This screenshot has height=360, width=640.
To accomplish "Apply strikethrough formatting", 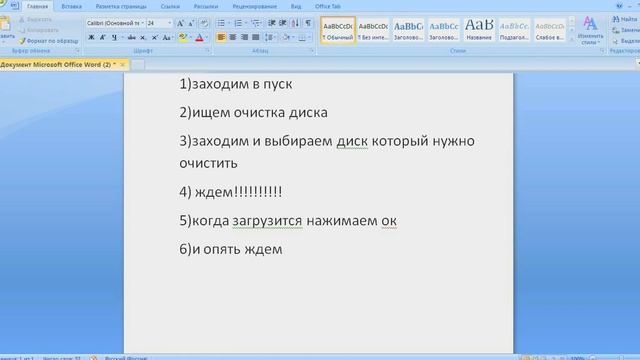I will [131, 38].
